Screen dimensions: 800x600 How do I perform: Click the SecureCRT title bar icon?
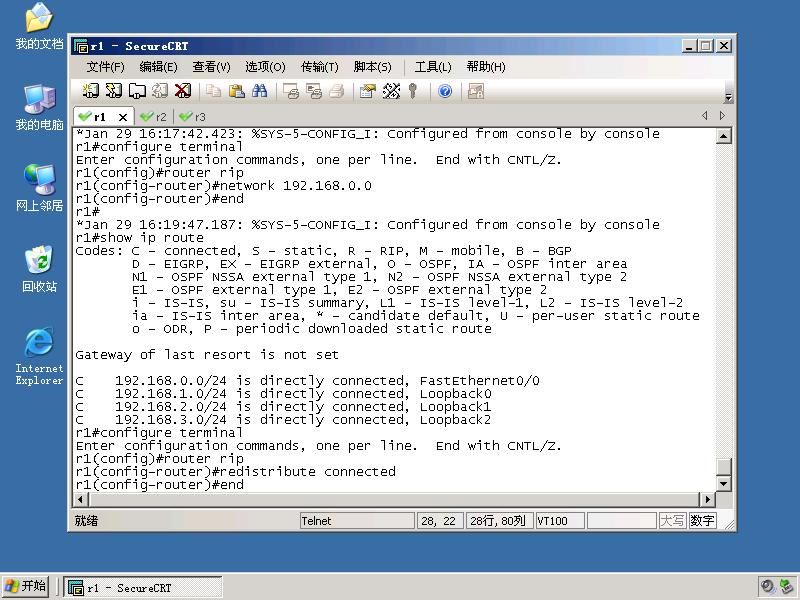[x=81, y=46]
